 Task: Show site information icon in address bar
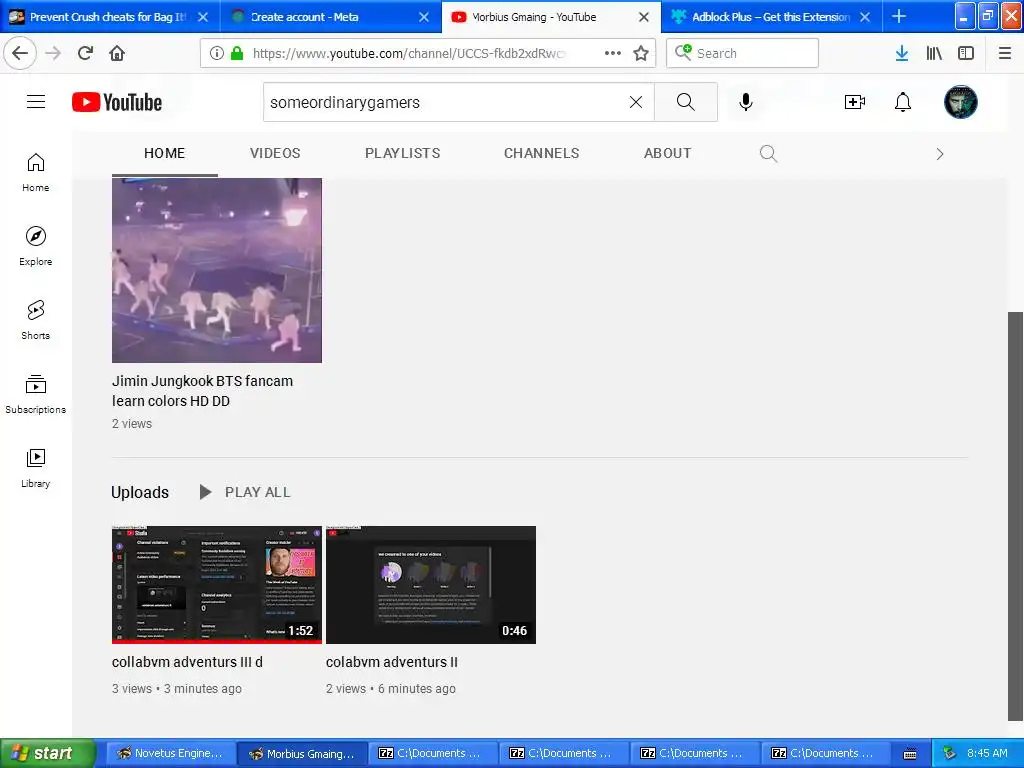[217, 53]
